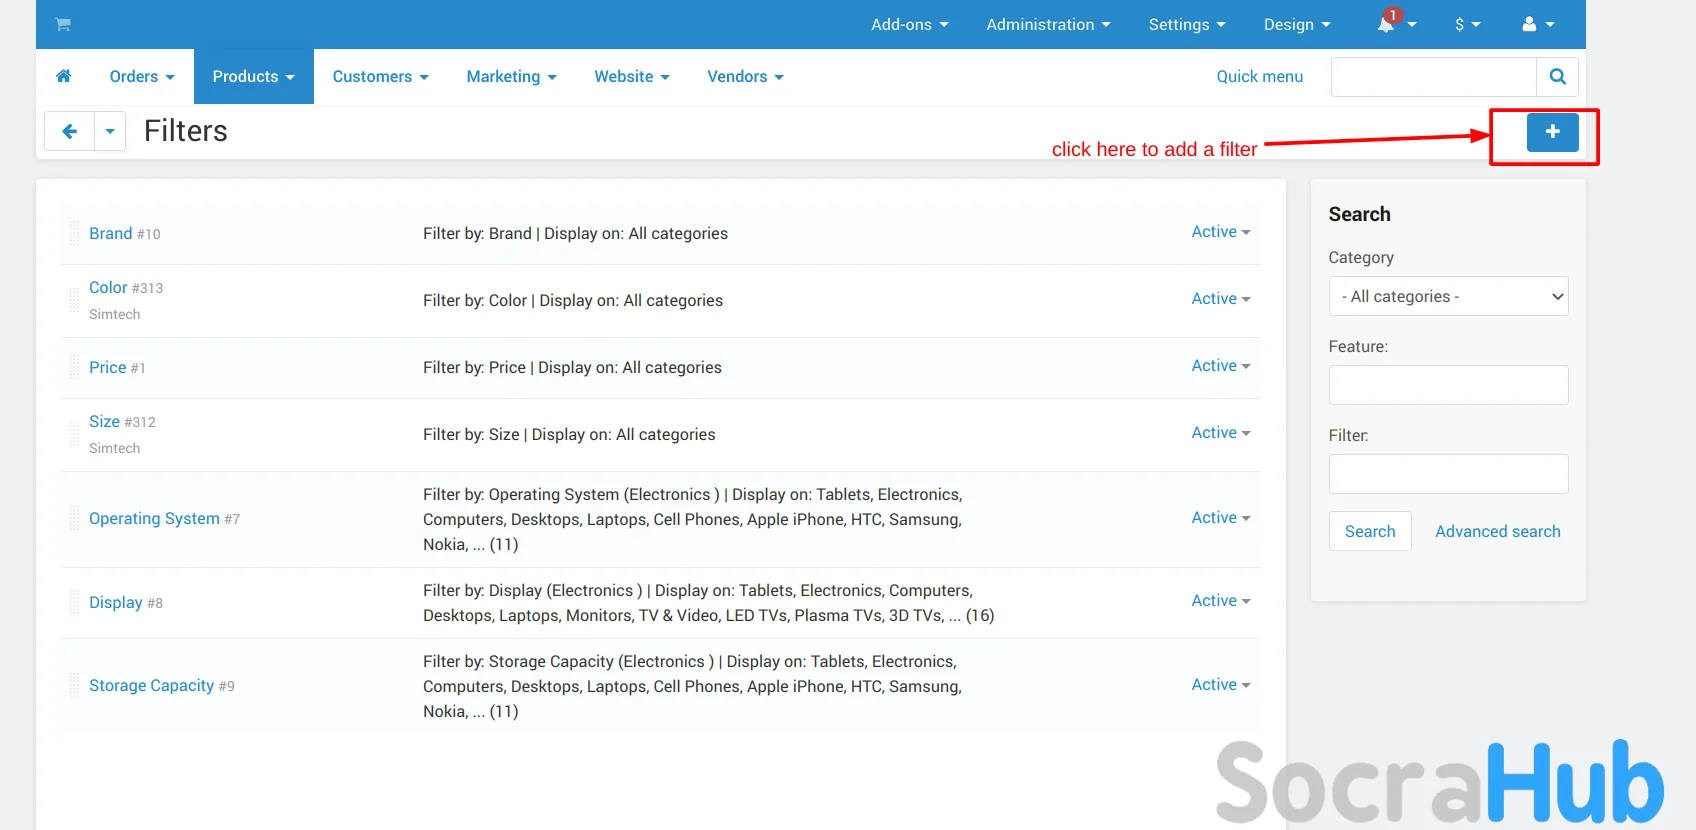Toggle the Active status of Brand filter
Image resolution: width=1696 pixels, height=830 pixels.
tap(1220, 232)
